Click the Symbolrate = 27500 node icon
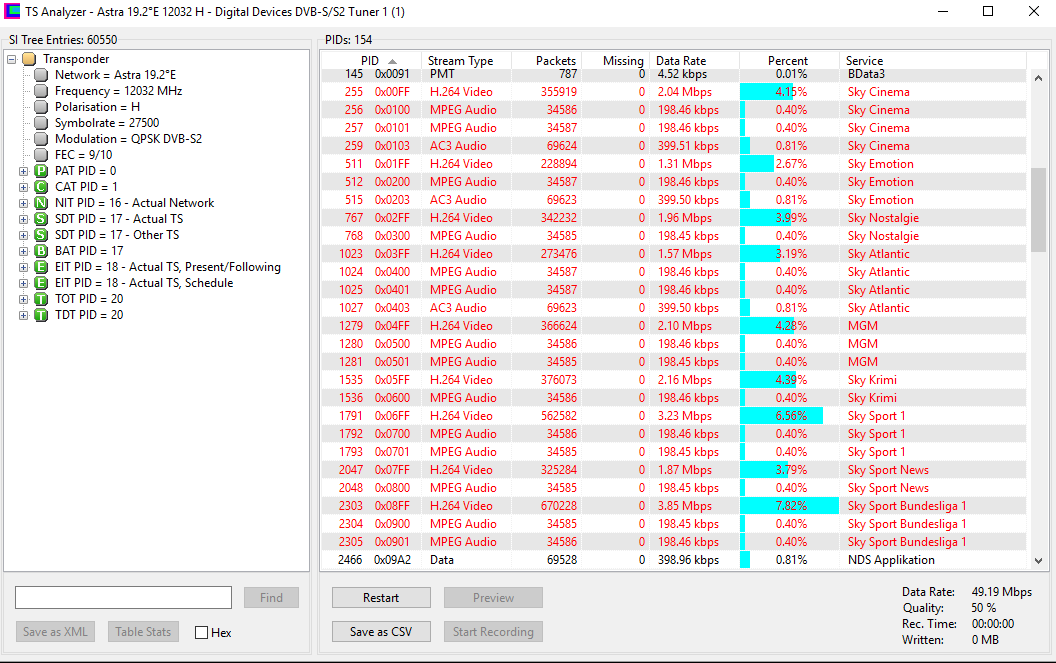The width and height of the screenshot is (1056, 663). click(x=41, y=123)
